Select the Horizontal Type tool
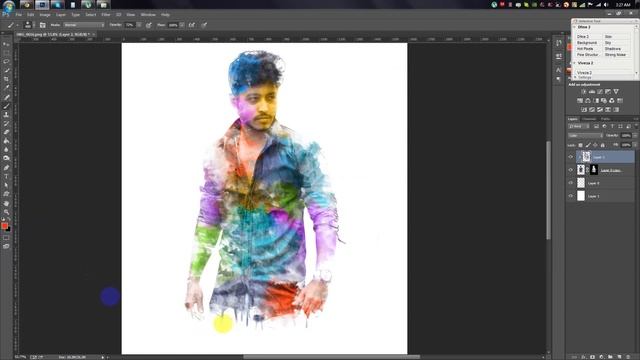 6,177
